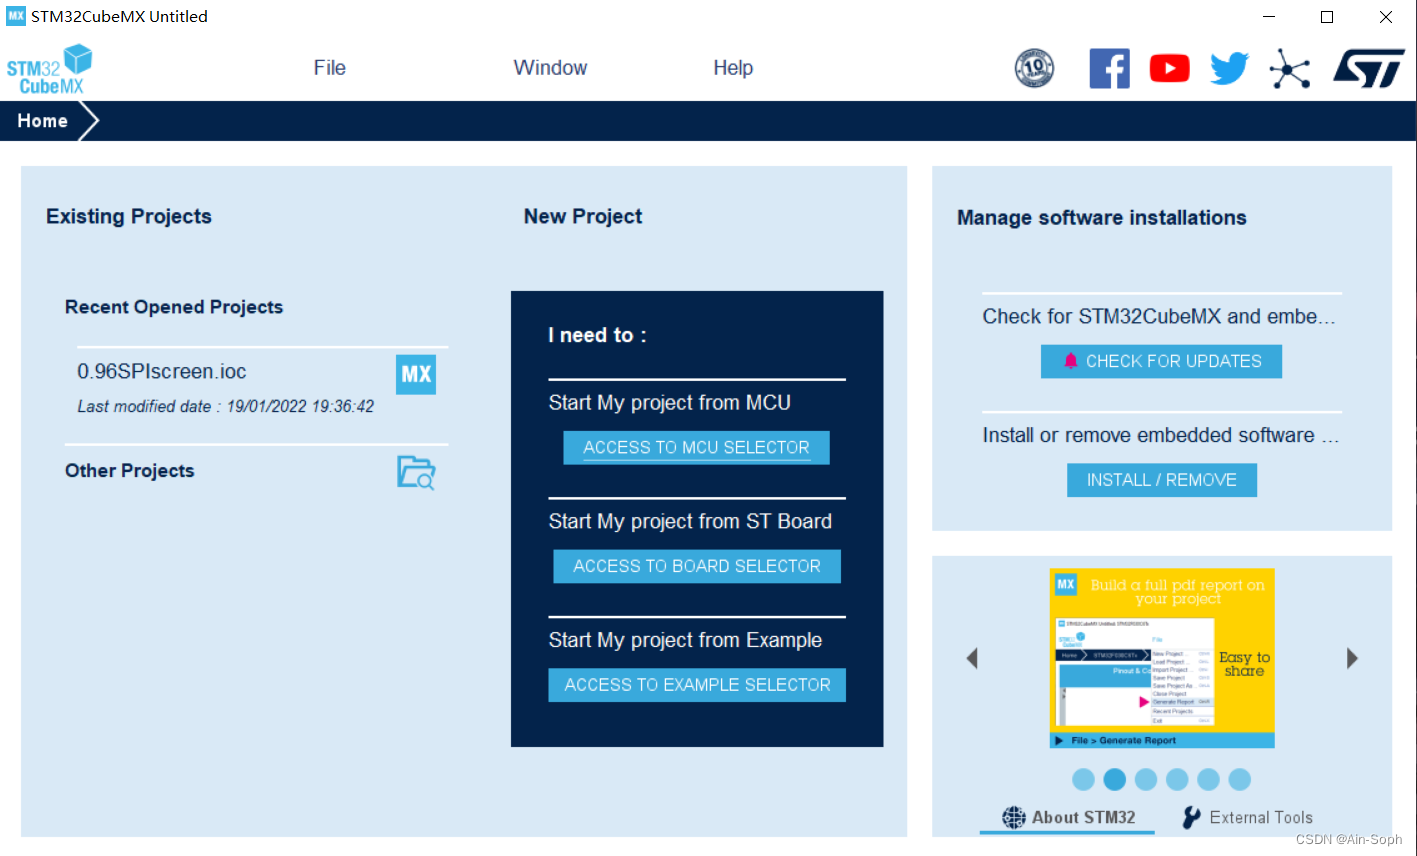The image size is (1417, 856).
Task: Select the sixth carousel dot
Action: tap(1239, 779)
